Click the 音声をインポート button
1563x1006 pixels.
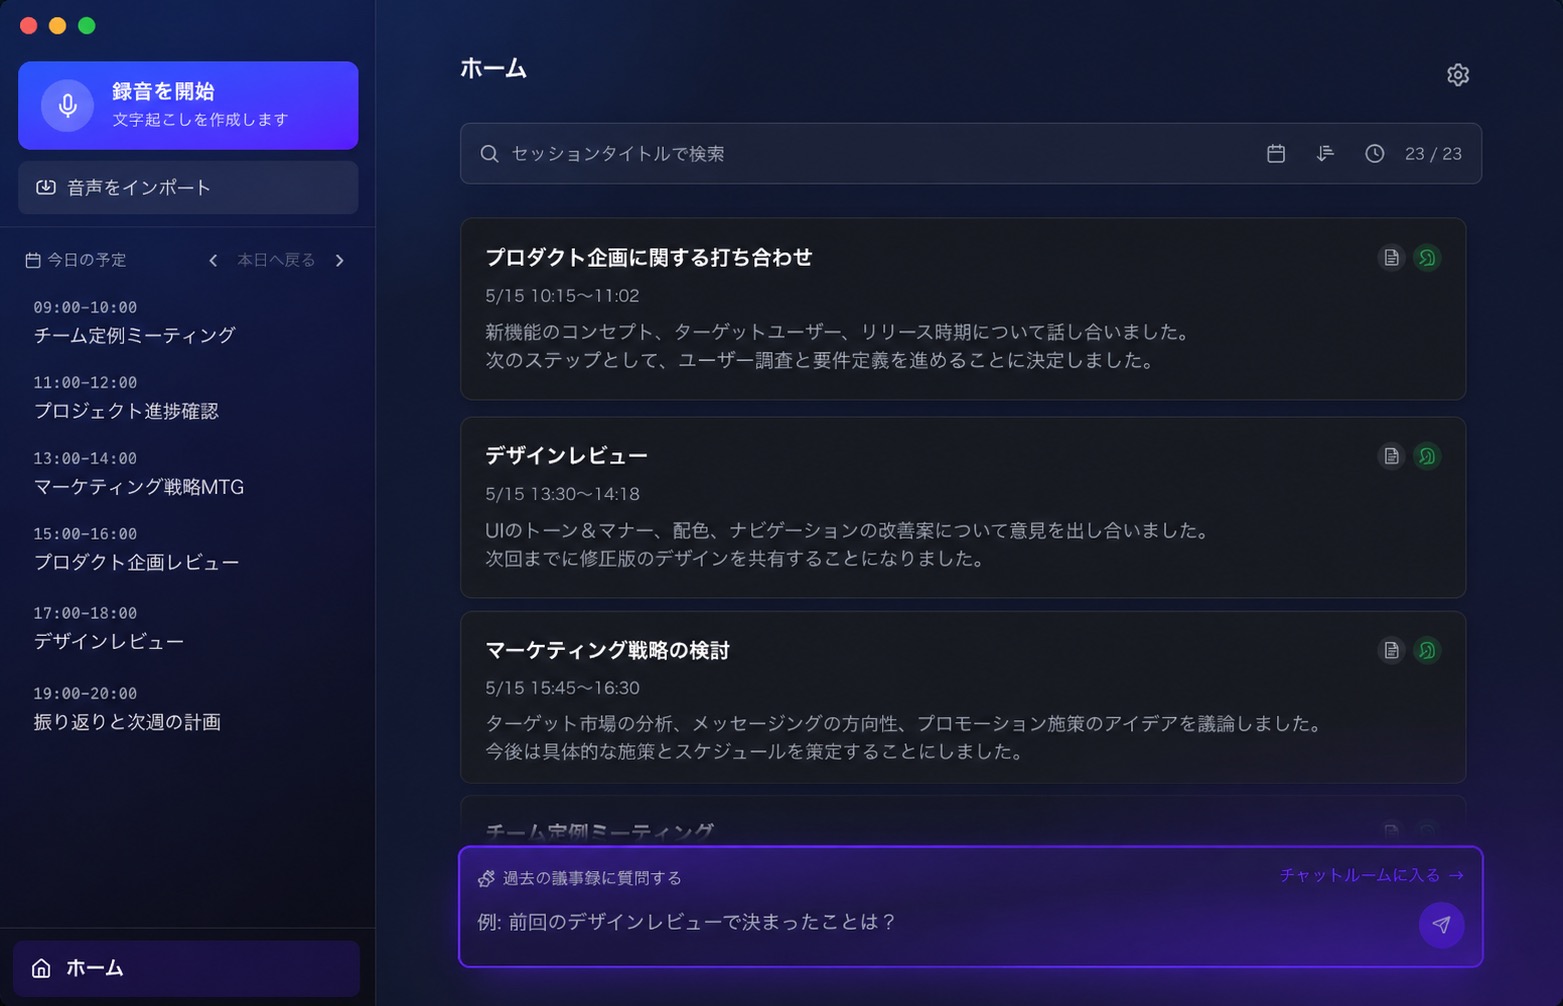tap(188, 188)
